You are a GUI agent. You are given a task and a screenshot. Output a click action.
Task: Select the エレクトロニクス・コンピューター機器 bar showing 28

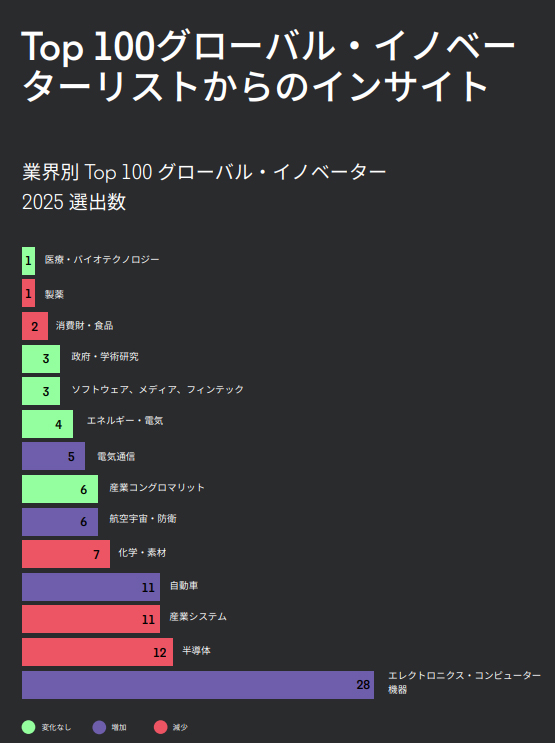(198, 685)
